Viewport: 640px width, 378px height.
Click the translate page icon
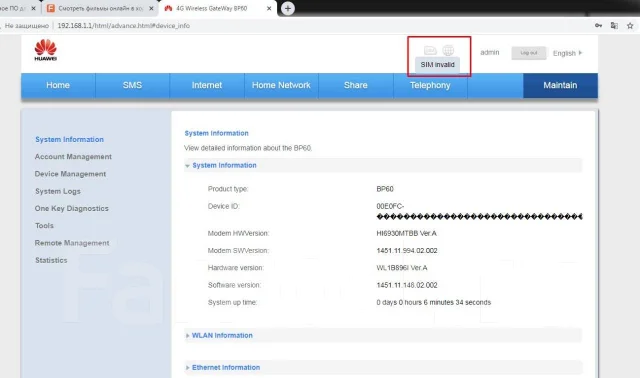click(614, 25)
